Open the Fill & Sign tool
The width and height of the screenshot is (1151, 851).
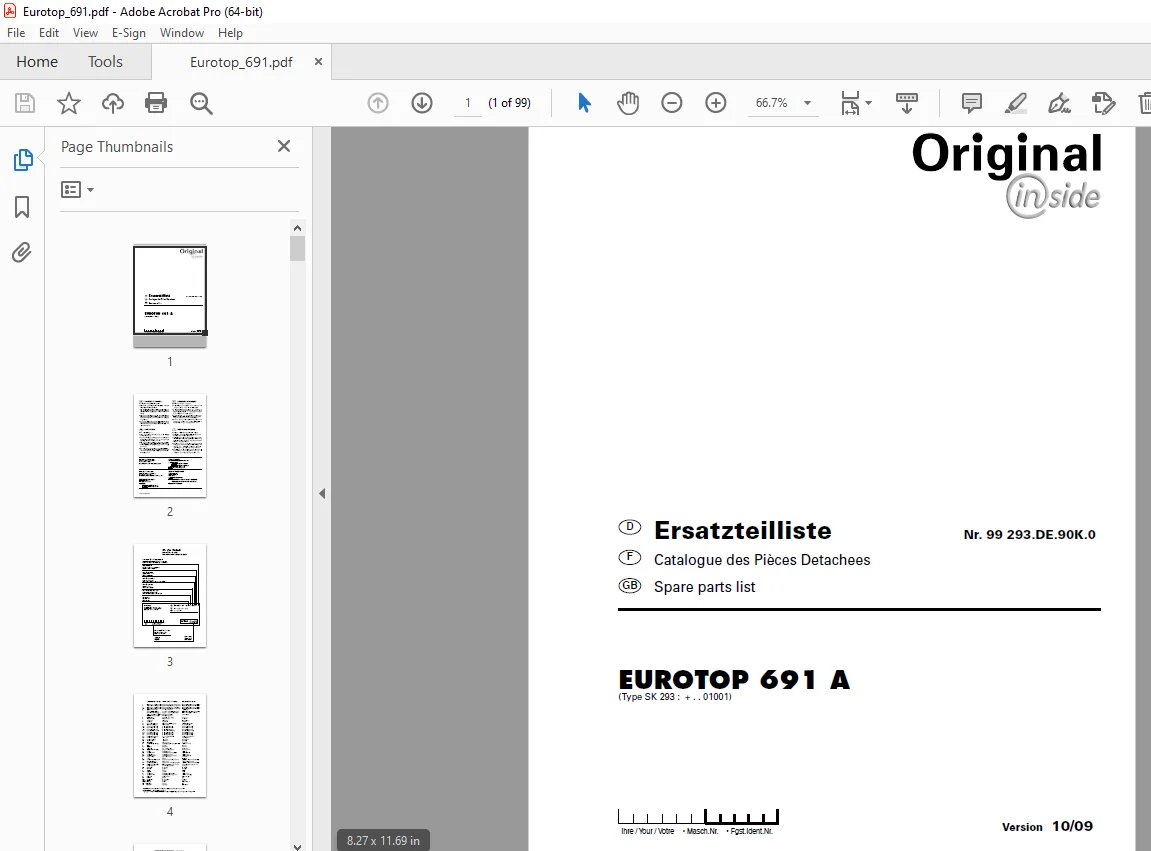pos(1059,103)
